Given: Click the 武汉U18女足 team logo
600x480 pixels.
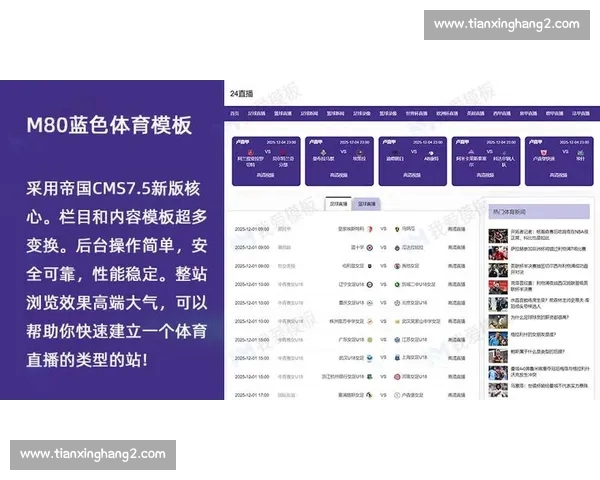Looking at the screenshot, I should coord(370,358).
